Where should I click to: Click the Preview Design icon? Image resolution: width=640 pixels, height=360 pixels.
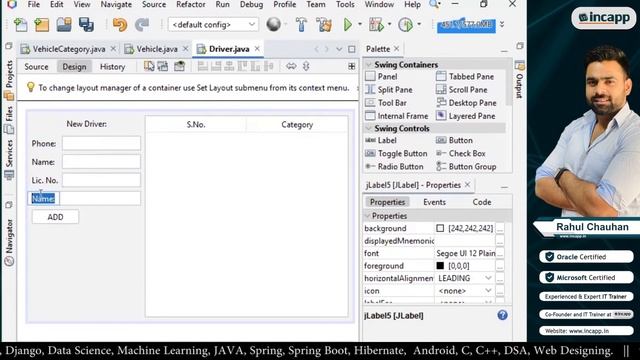(179, 66)
